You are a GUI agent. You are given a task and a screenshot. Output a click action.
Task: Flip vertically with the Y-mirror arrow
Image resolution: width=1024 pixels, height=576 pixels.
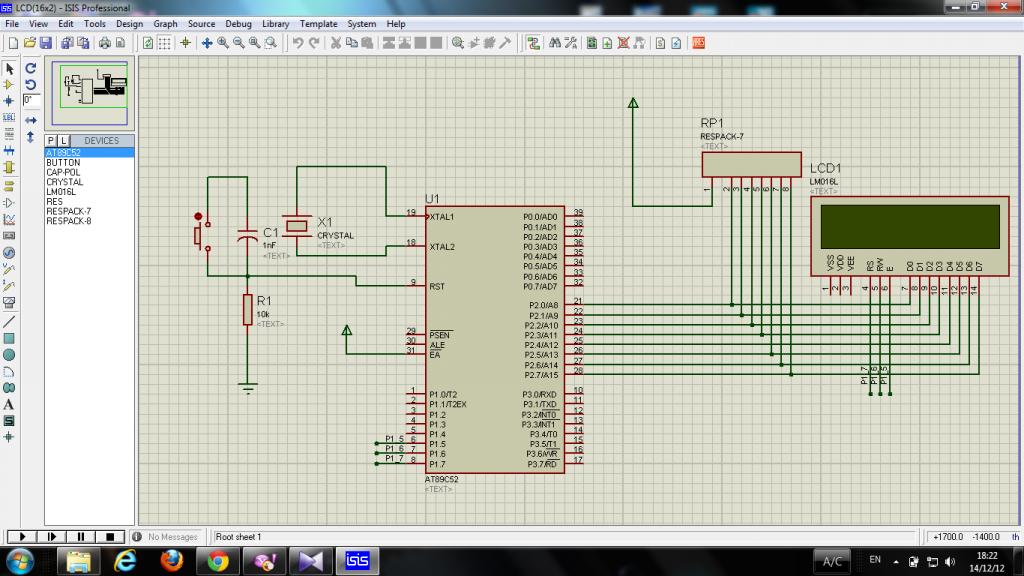point(31,137)
